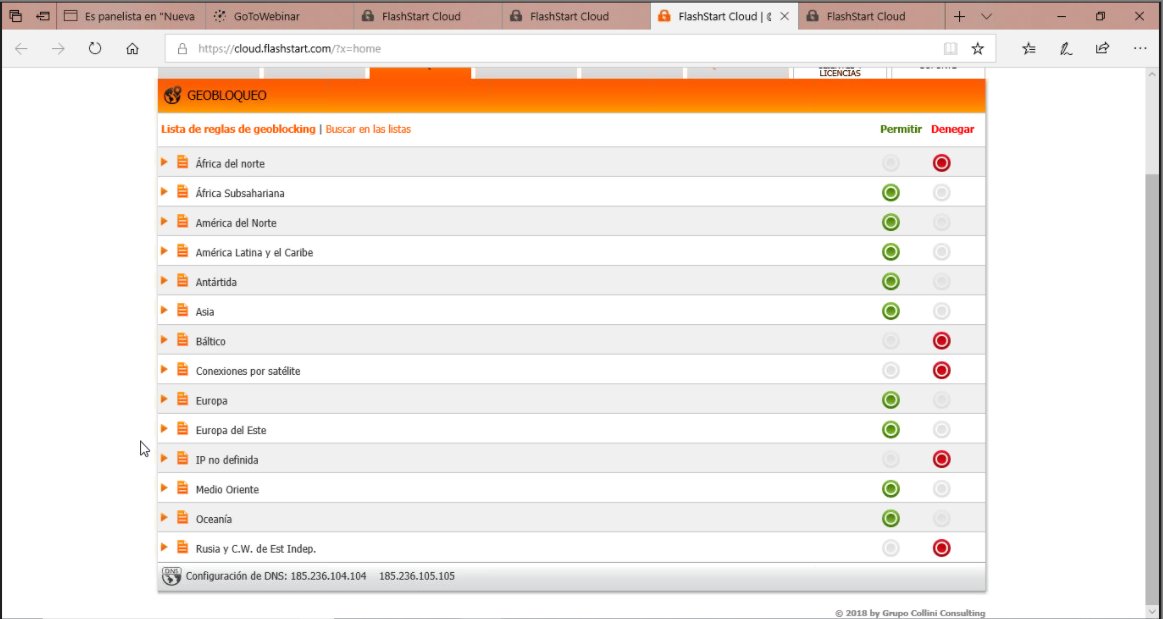
Task: Set África del norte to Permitir
Action: tap(891, 163)
